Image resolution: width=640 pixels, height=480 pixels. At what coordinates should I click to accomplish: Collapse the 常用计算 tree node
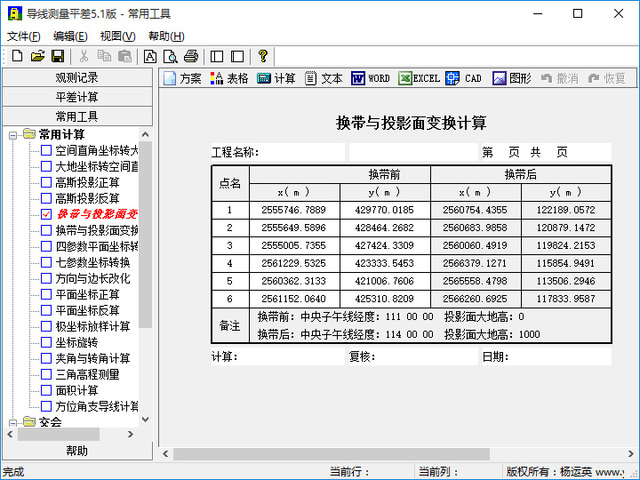pos(13,135)
